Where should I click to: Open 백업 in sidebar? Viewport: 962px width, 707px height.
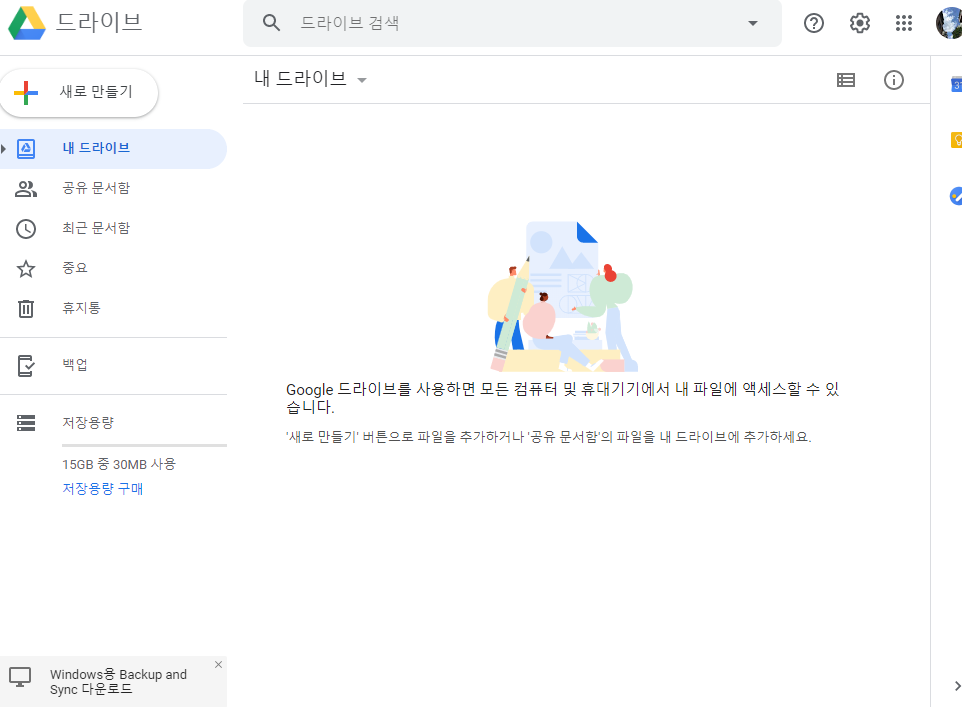114,365
